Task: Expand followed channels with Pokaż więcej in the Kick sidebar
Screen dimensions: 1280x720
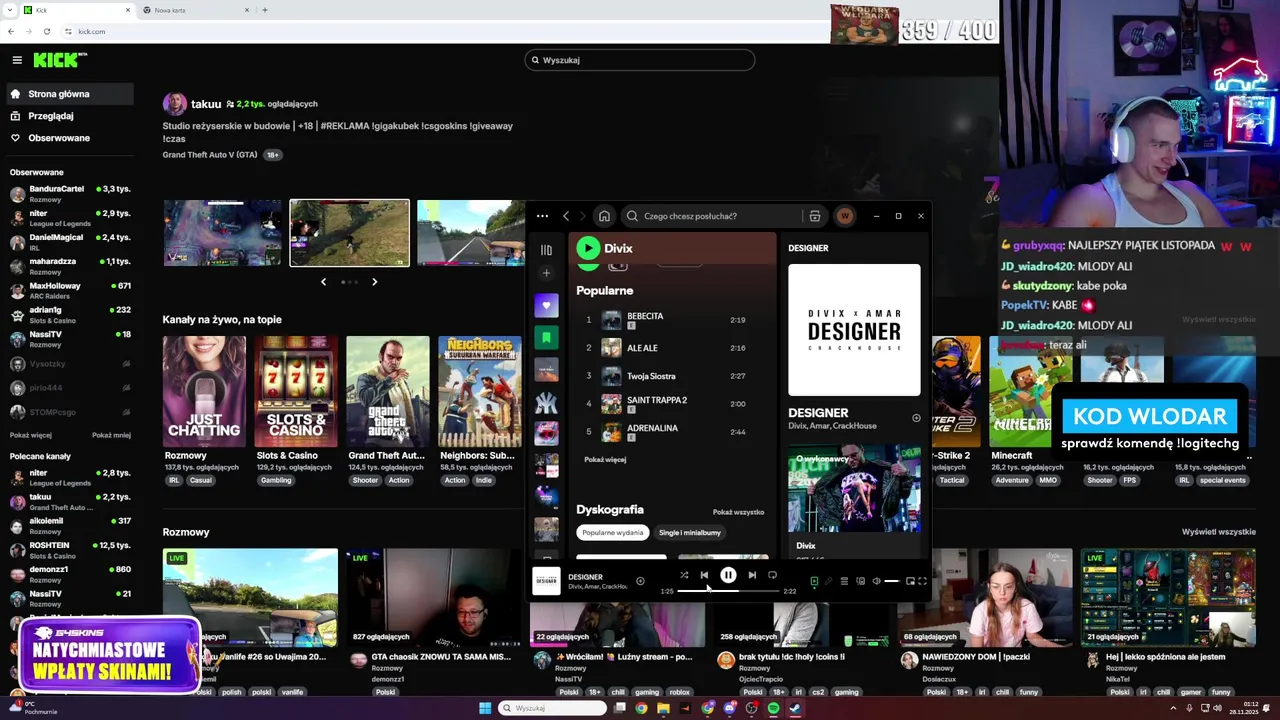Action: 31,435
